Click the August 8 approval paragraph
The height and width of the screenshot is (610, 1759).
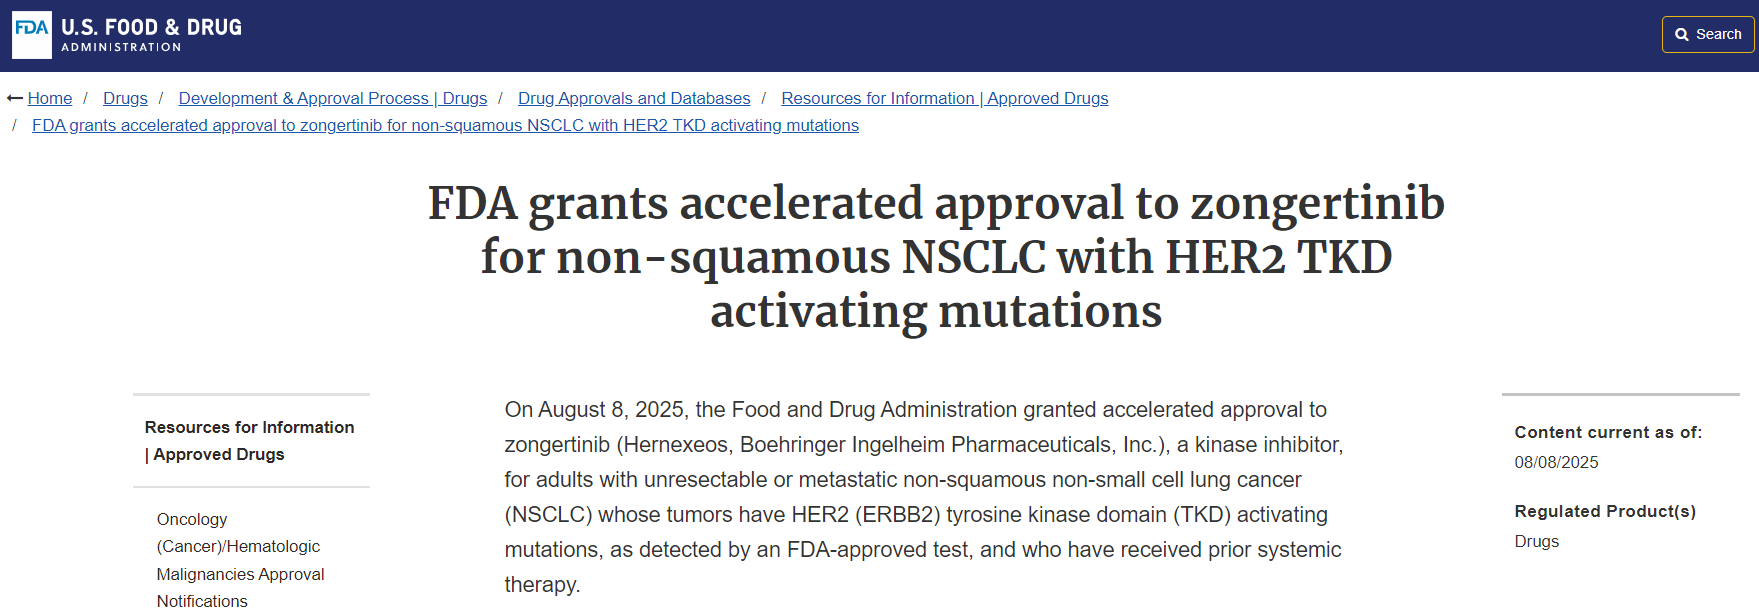(x=924, y=497)
